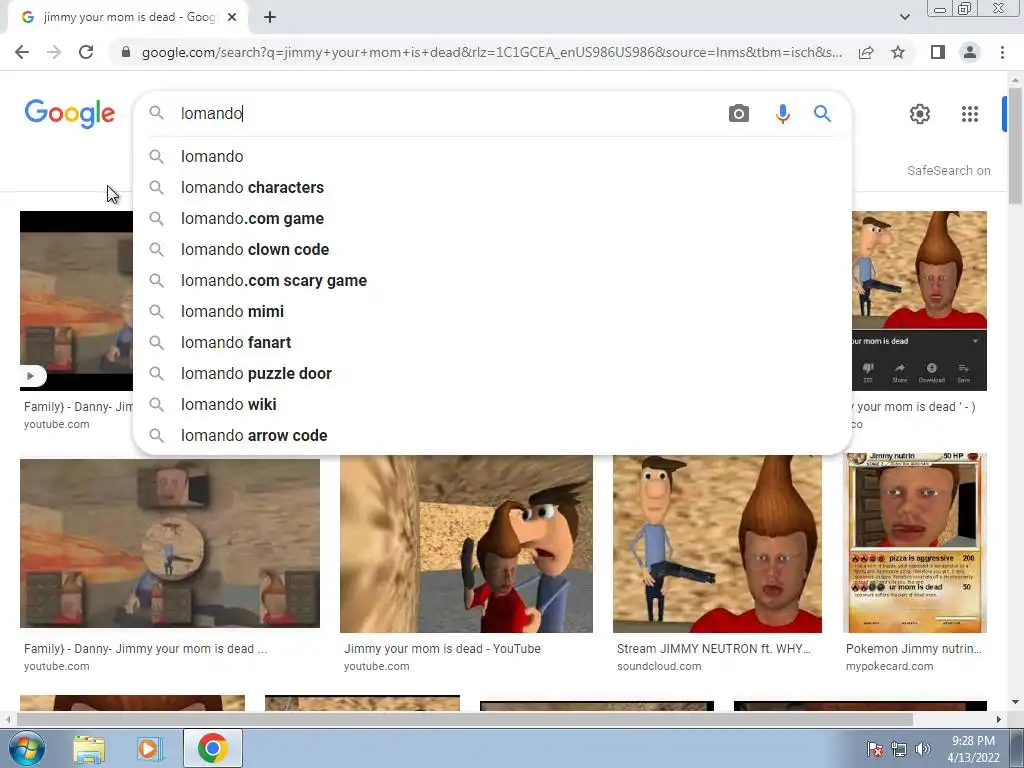Open Google settings gear icon

pyautogui.click(x=920, y=114)
